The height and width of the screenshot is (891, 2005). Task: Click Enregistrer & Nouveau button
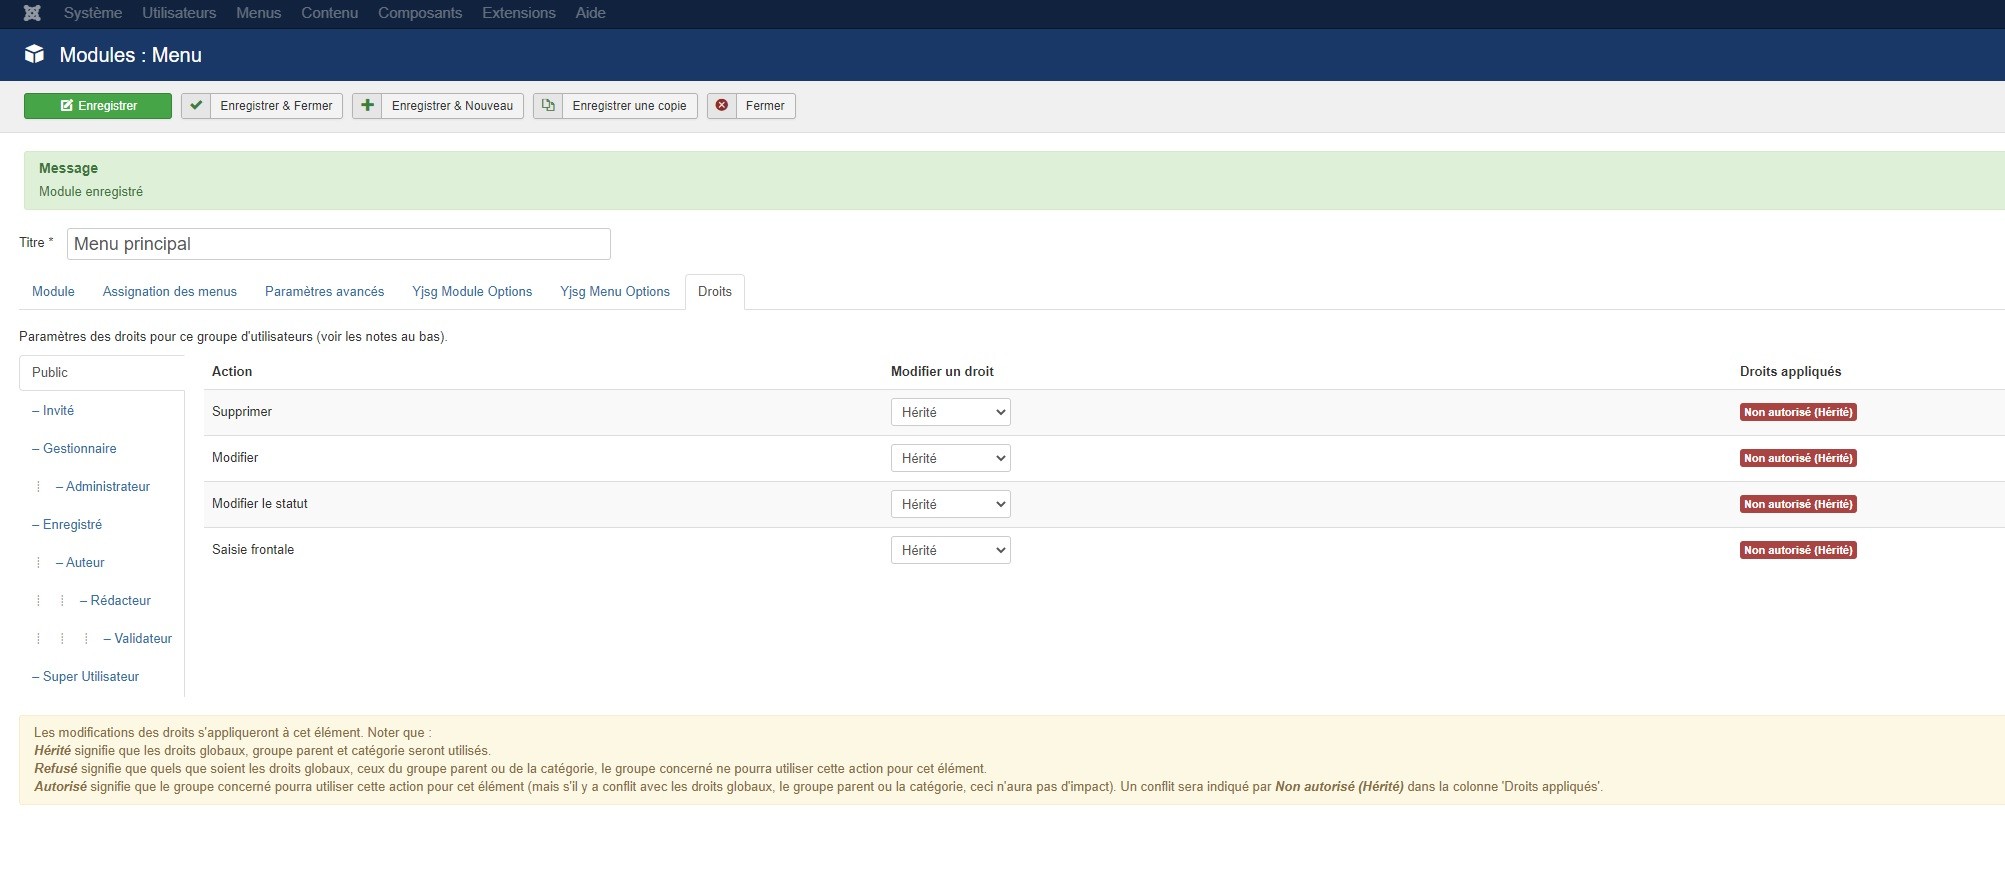click(438, 106)
